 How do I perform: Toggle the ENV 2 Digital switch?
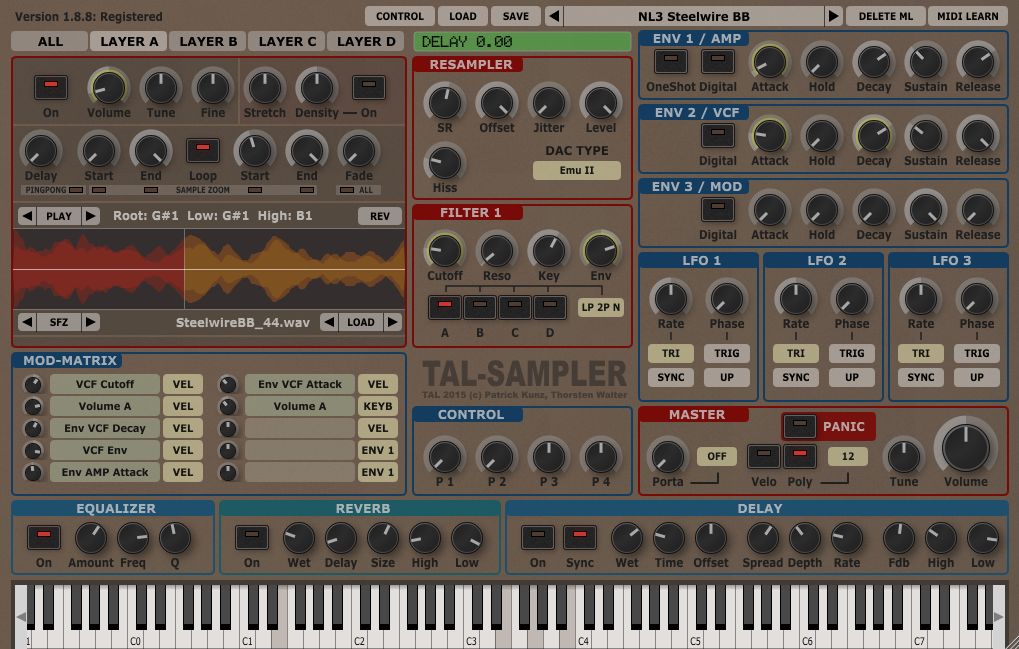(717, 136)
